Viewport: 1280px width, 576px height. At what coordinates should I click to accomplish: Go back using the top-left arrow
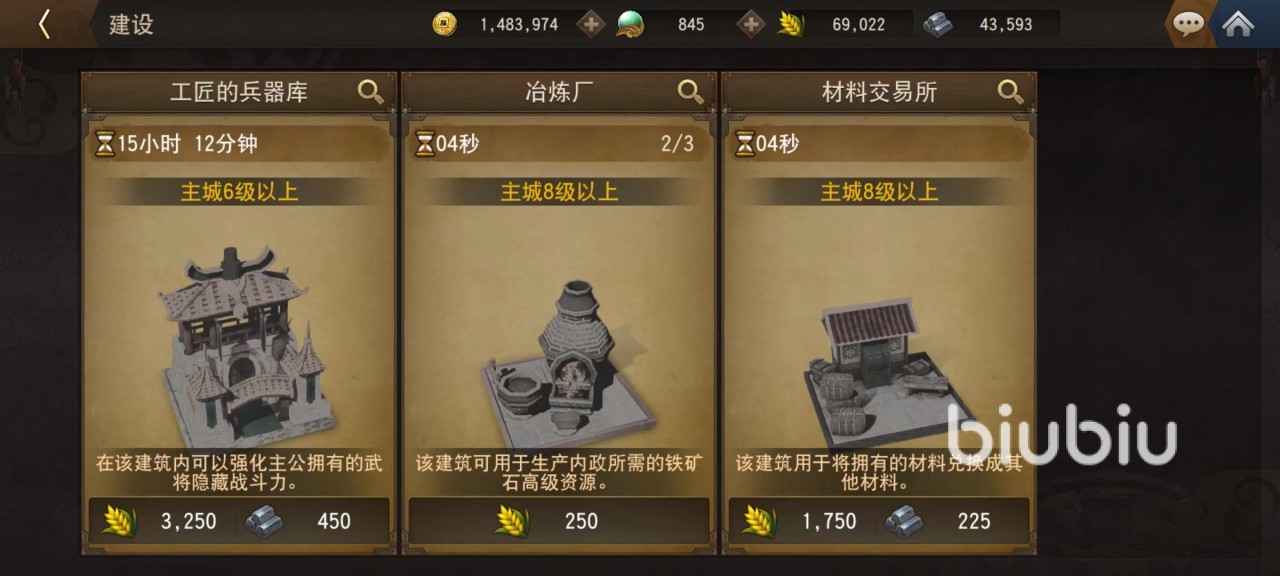(x=44, y=24)
